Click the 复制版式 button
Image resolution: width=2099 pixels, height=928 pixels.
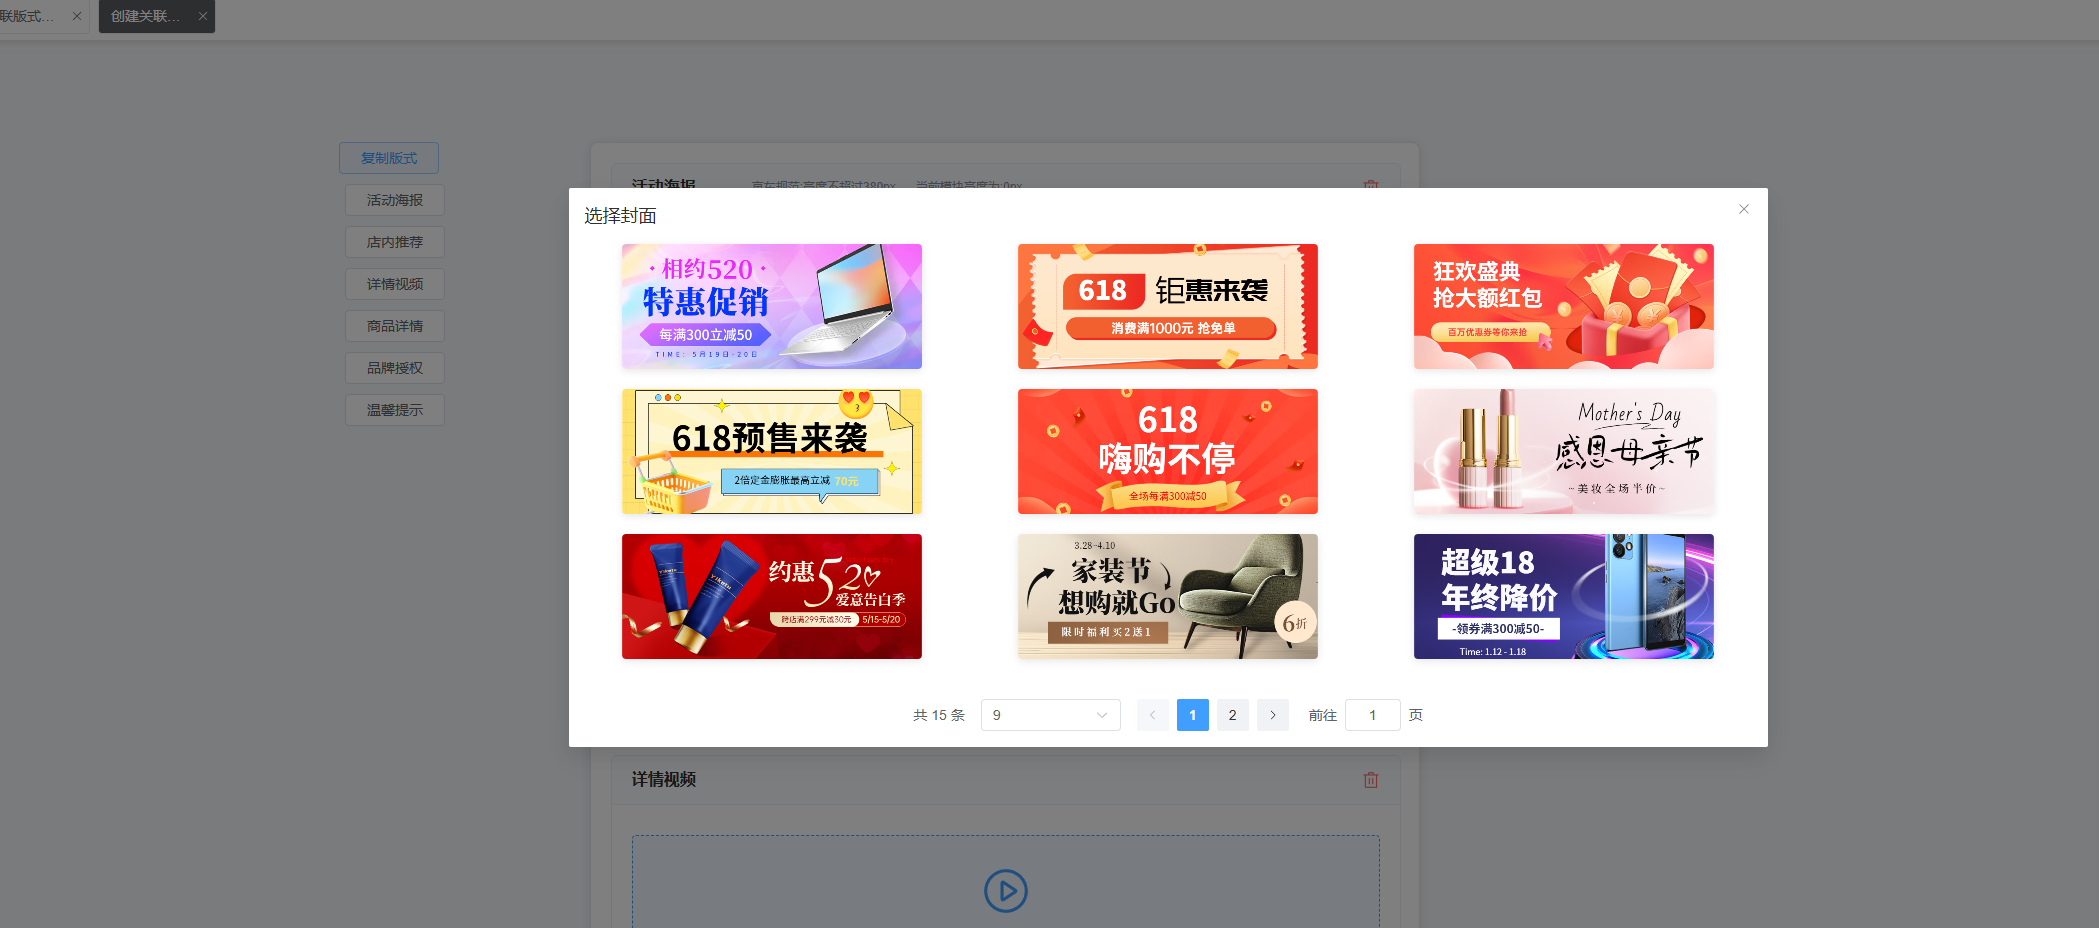389,158
